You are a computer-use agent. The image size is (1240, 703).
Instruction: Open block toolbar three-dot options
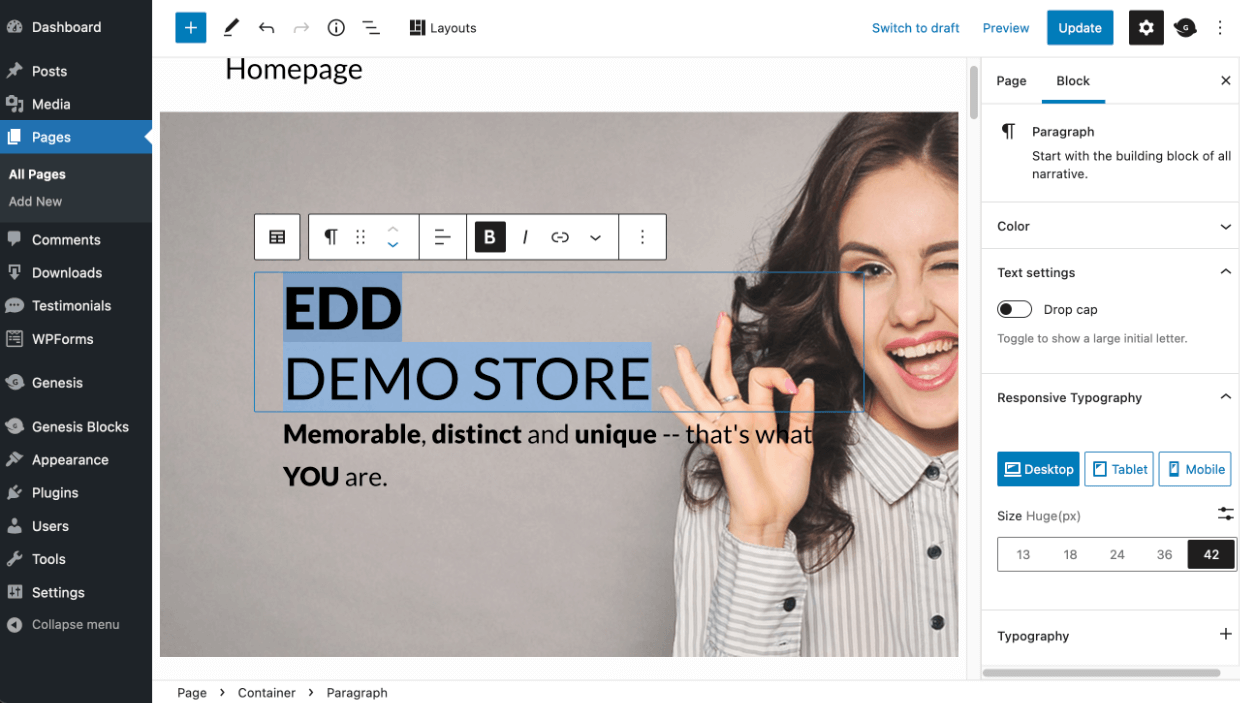tap(643, 237)
